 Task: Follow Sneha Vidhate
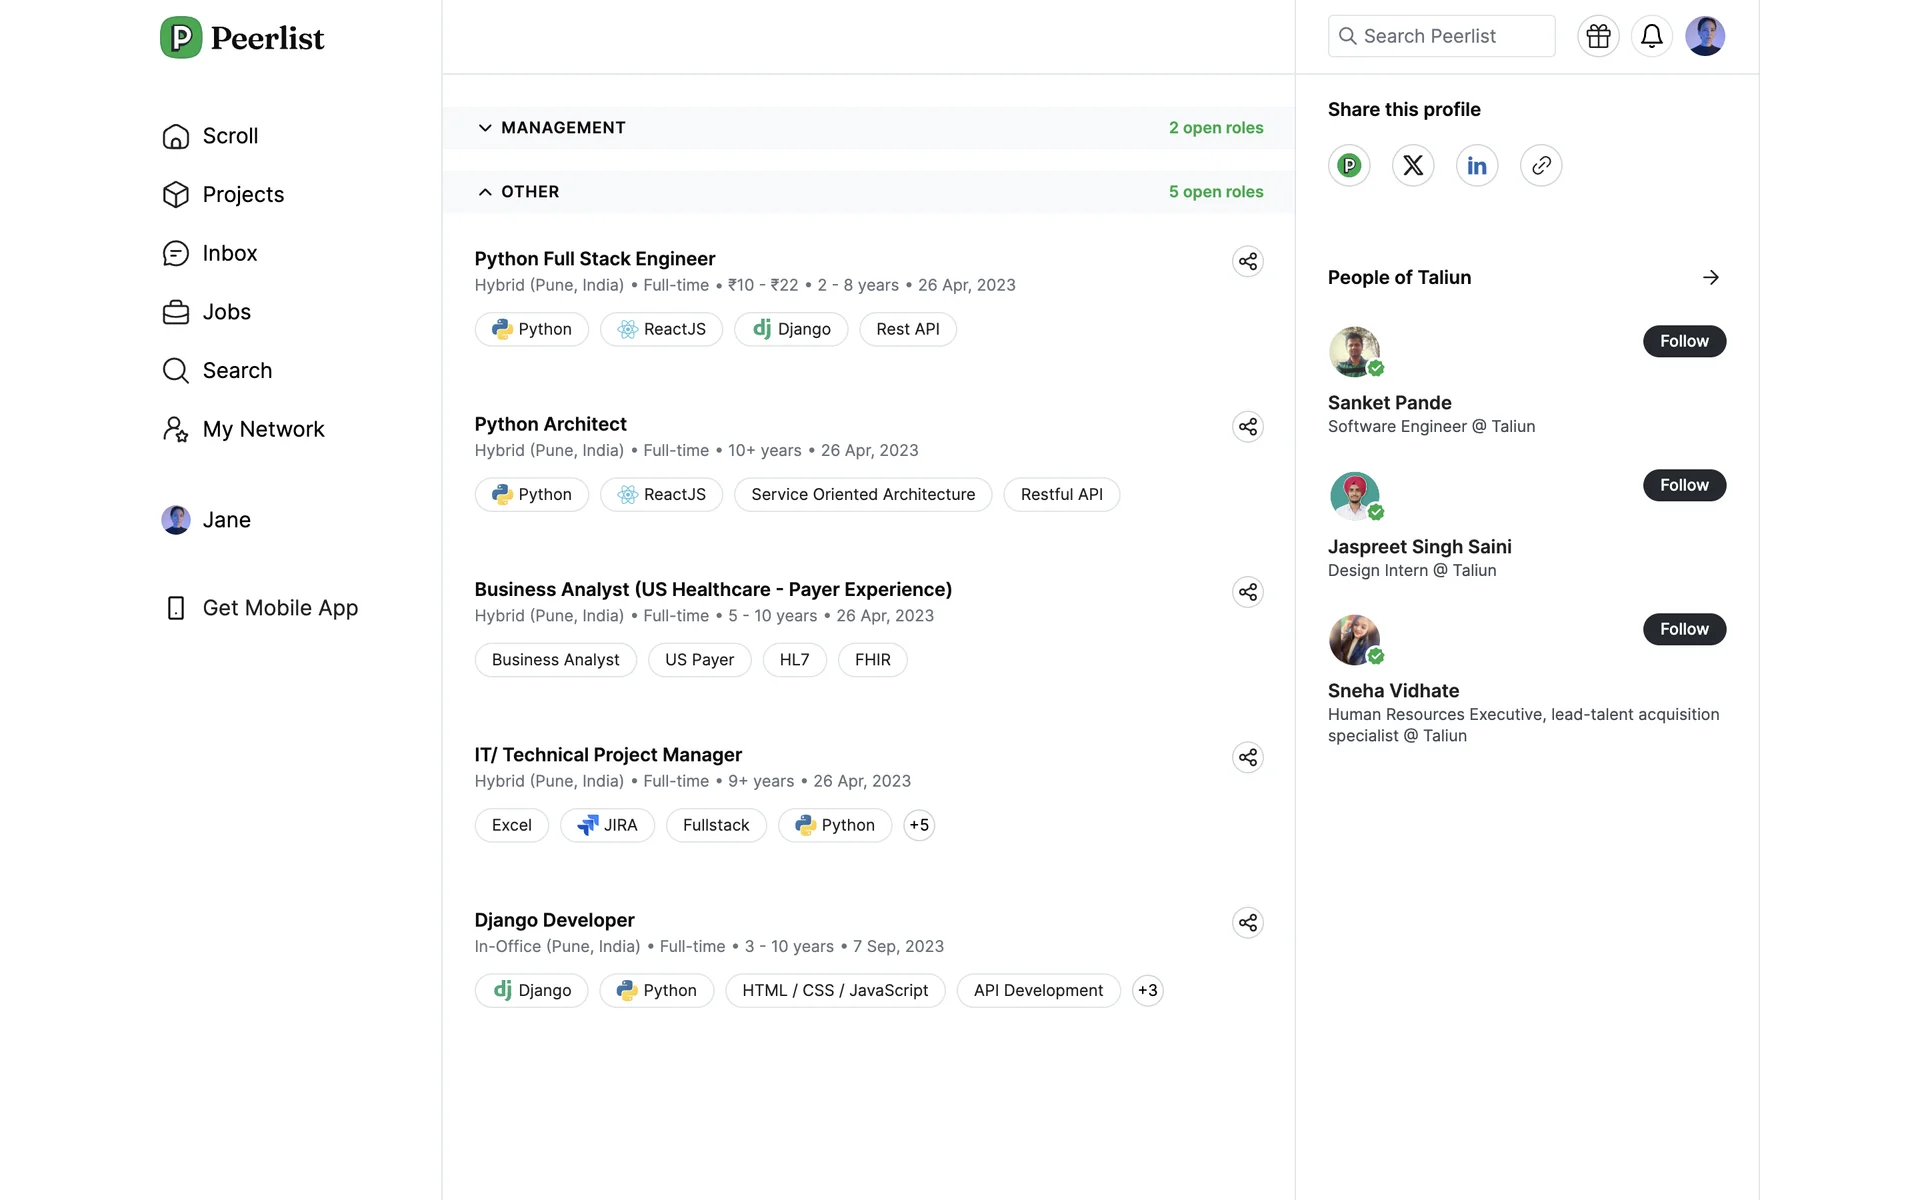(1683, 629)
